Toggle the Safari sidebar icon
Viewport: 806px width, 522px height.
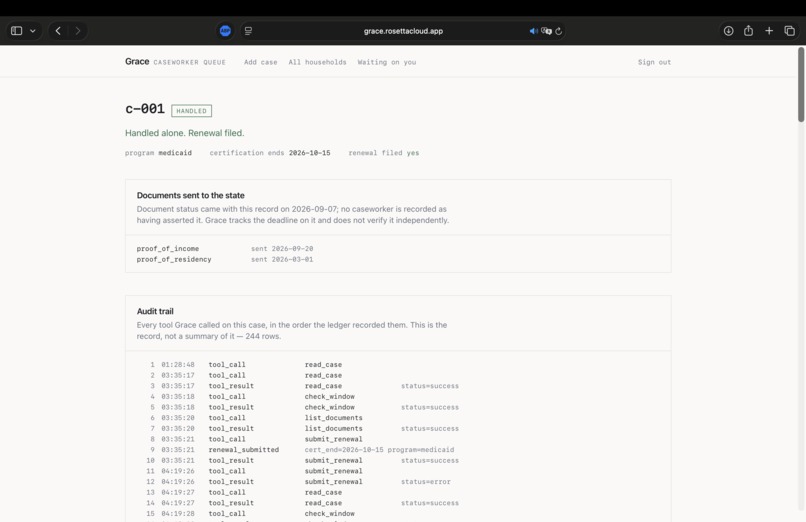click(16, 31)
